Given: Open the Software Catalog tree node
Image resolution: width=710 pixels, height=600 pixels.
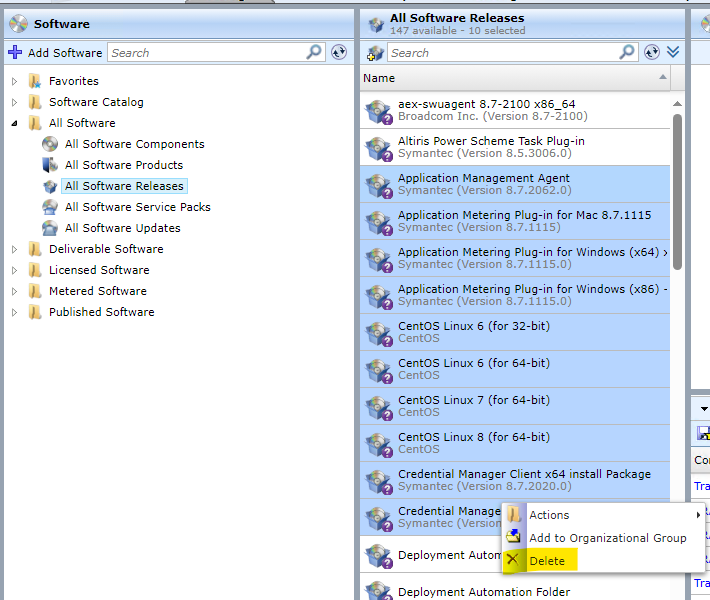Looking at the screenshot, I should (96, 102).
